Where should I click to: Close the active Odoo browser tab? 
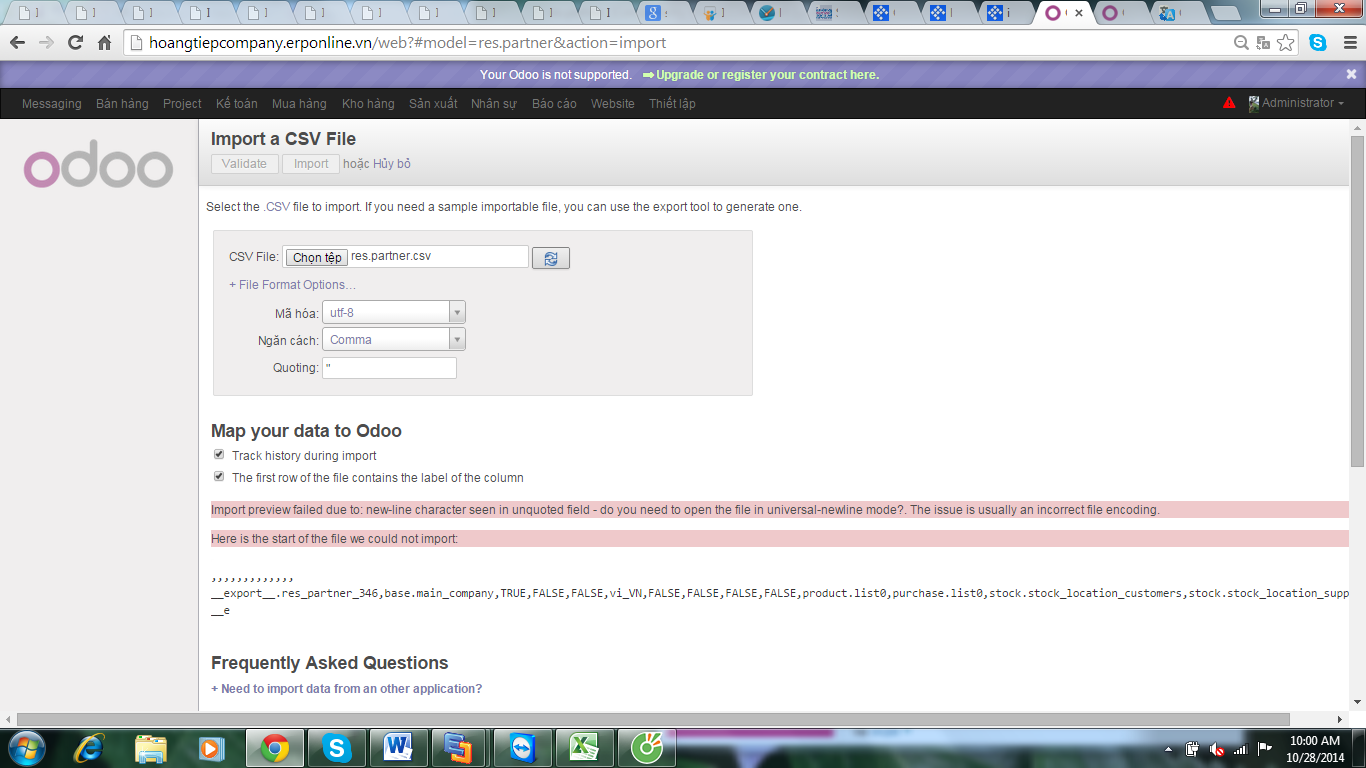tap(1078, 13)
